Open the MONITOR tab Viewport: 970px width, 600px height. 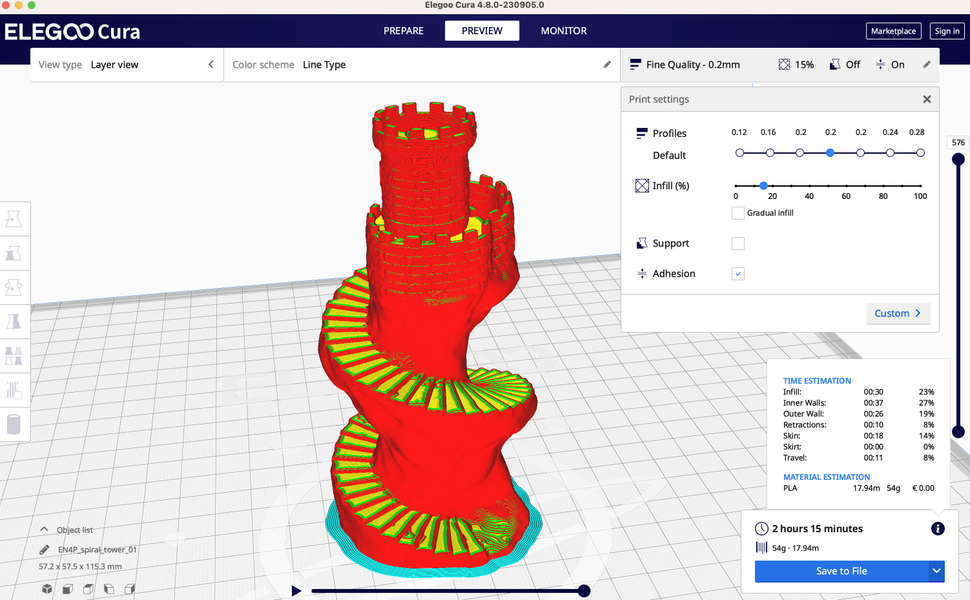(x=563, y=31)
